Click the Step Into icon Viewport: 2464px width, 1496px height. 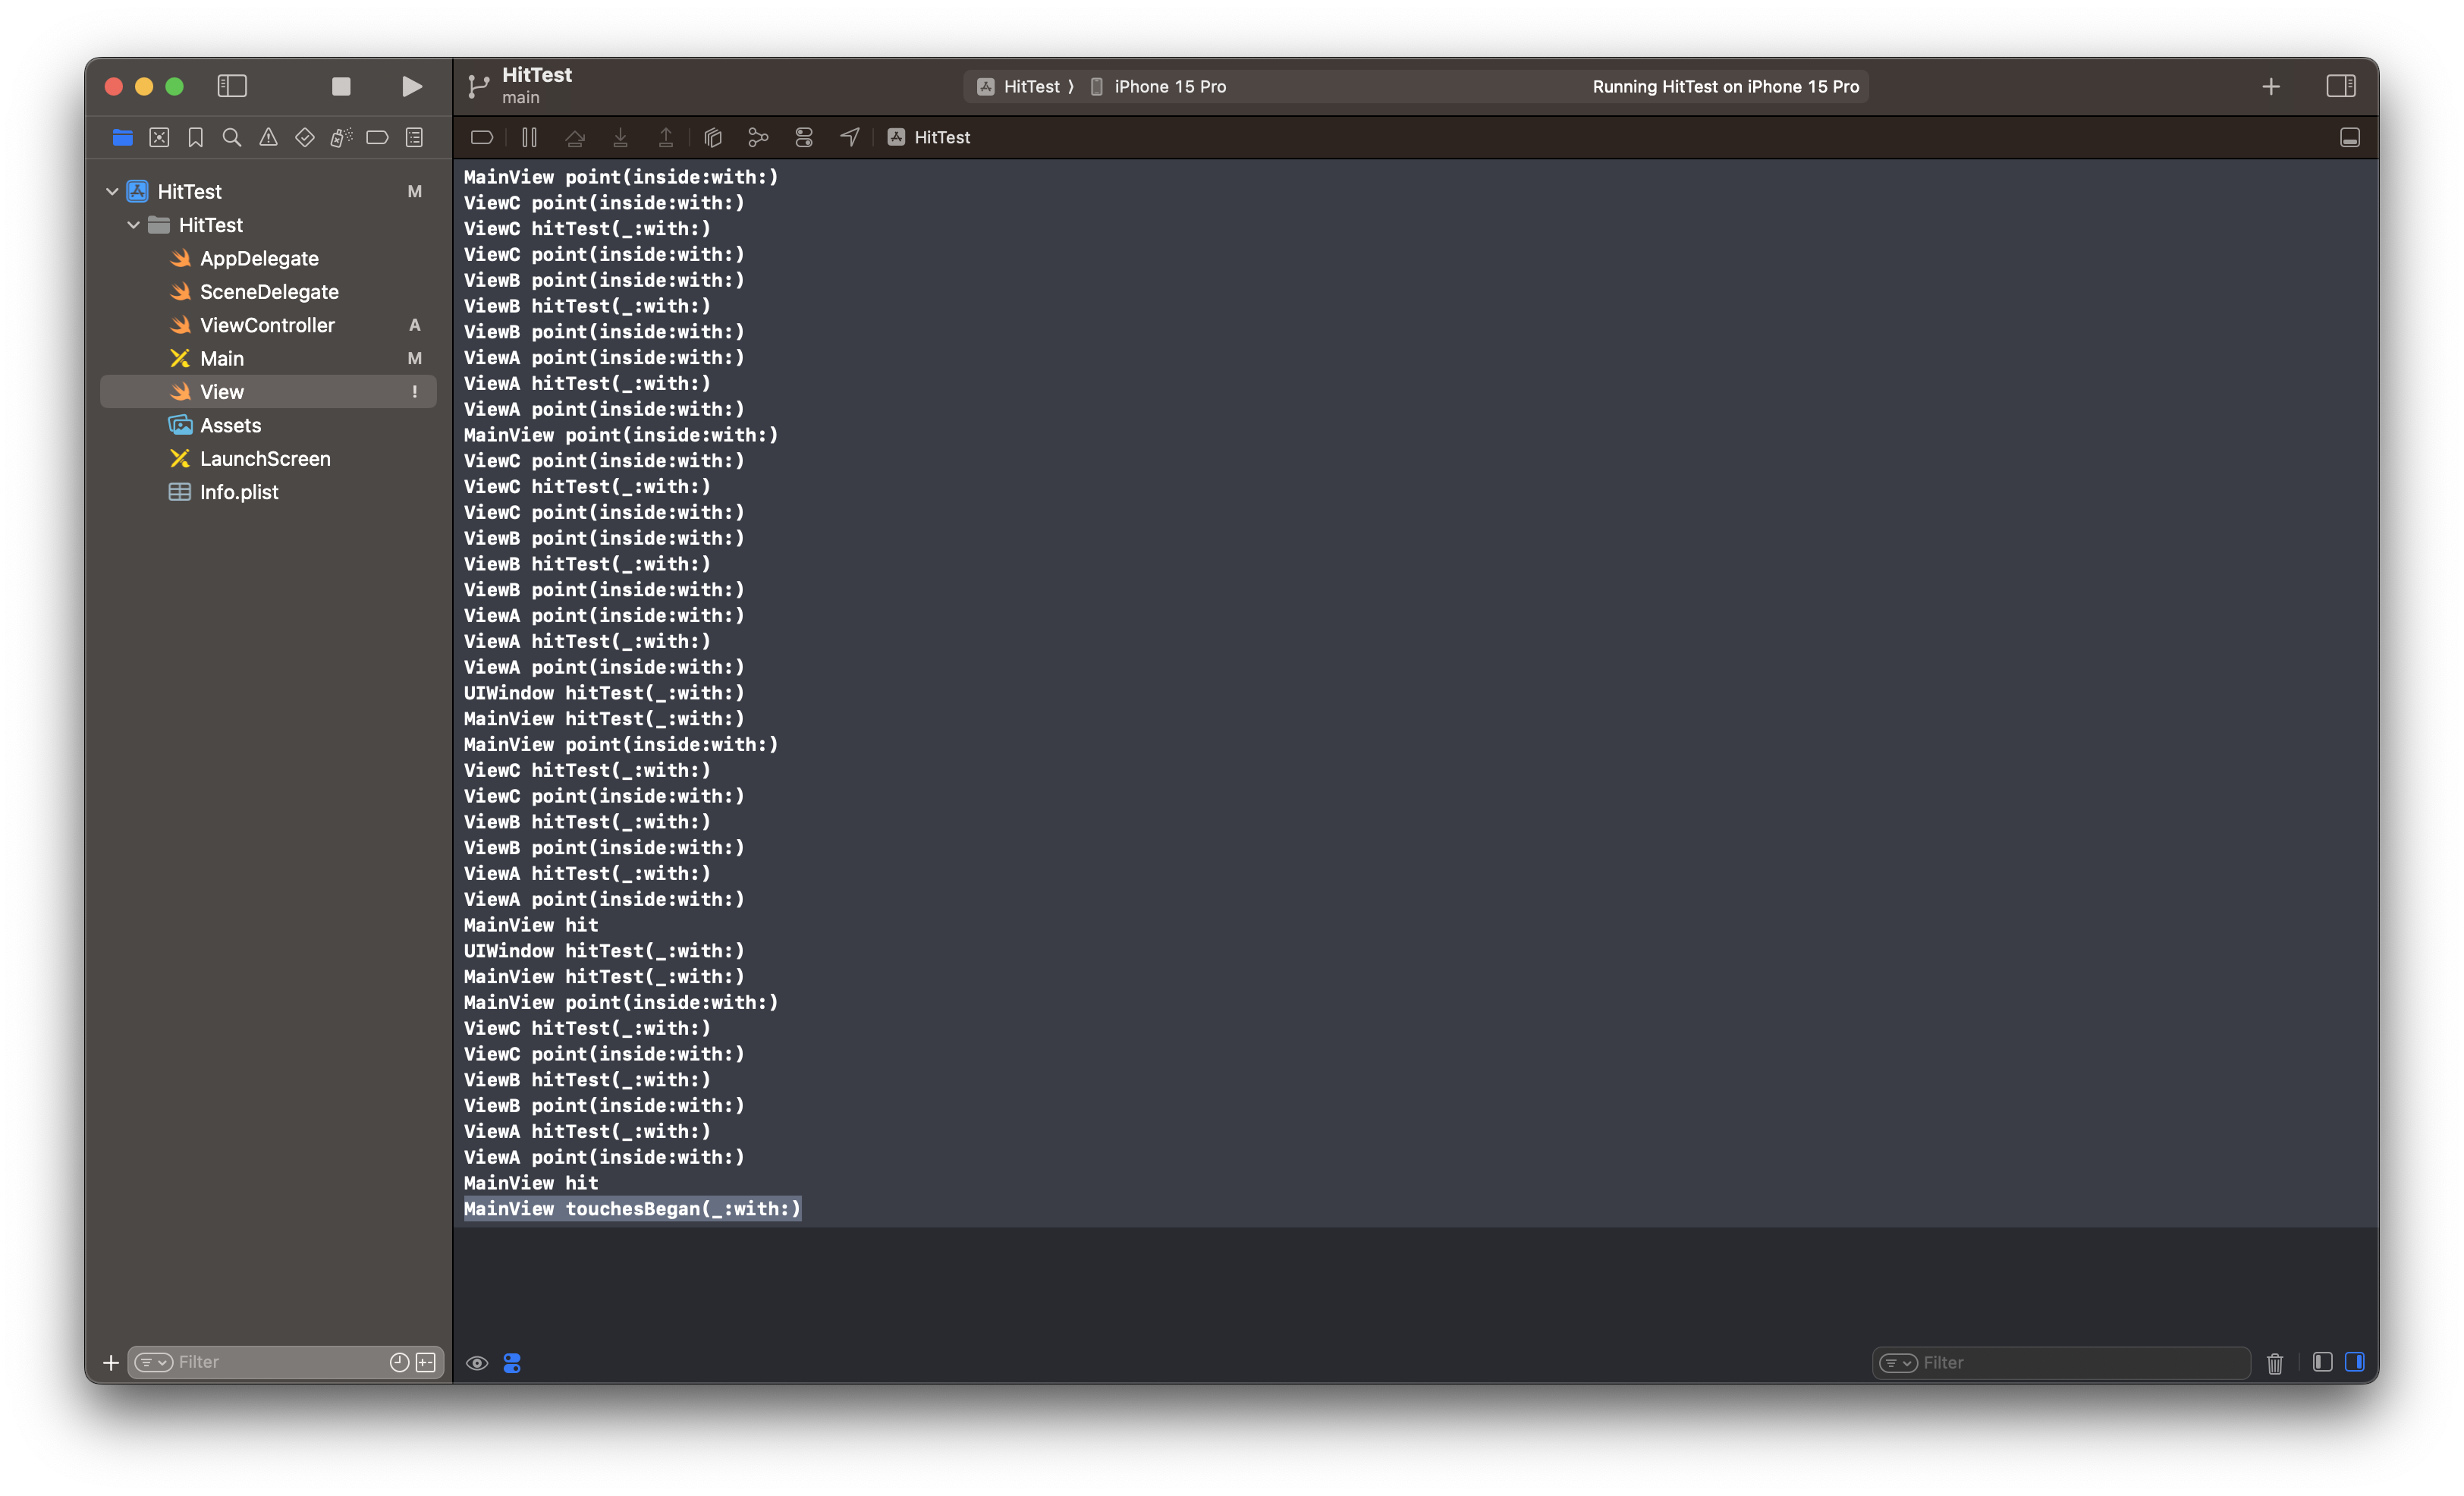pyautogui.click(x=620, y=137)
